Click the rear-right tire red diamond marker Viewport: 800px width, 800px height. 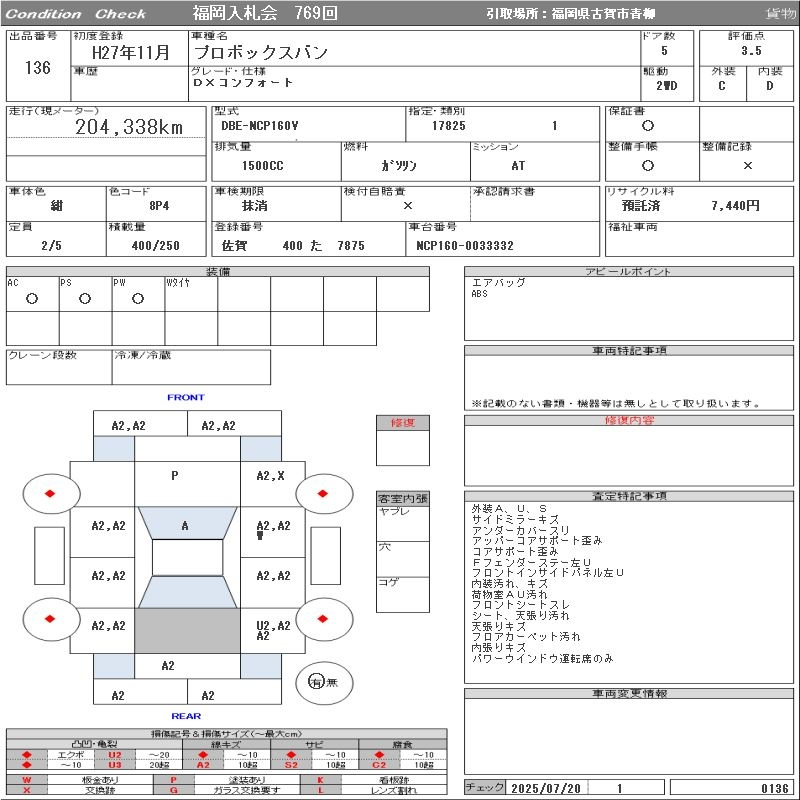click(x=322, y=619)
